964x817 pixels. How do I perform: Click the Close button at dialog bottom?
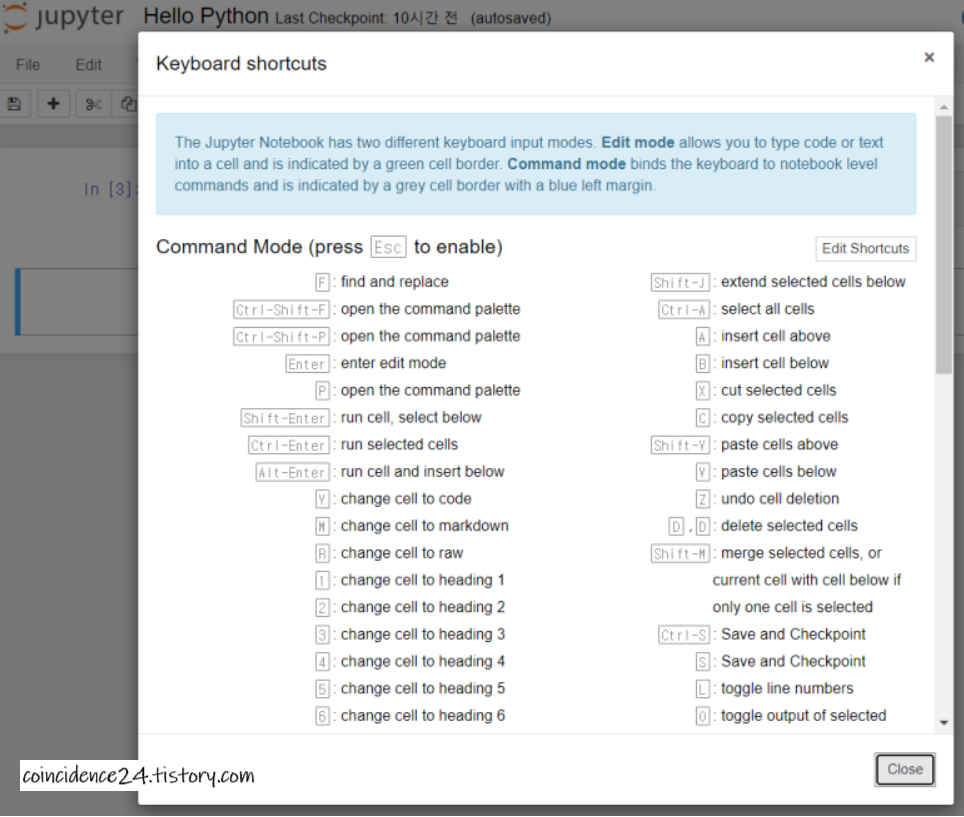(x=905, y=769)
